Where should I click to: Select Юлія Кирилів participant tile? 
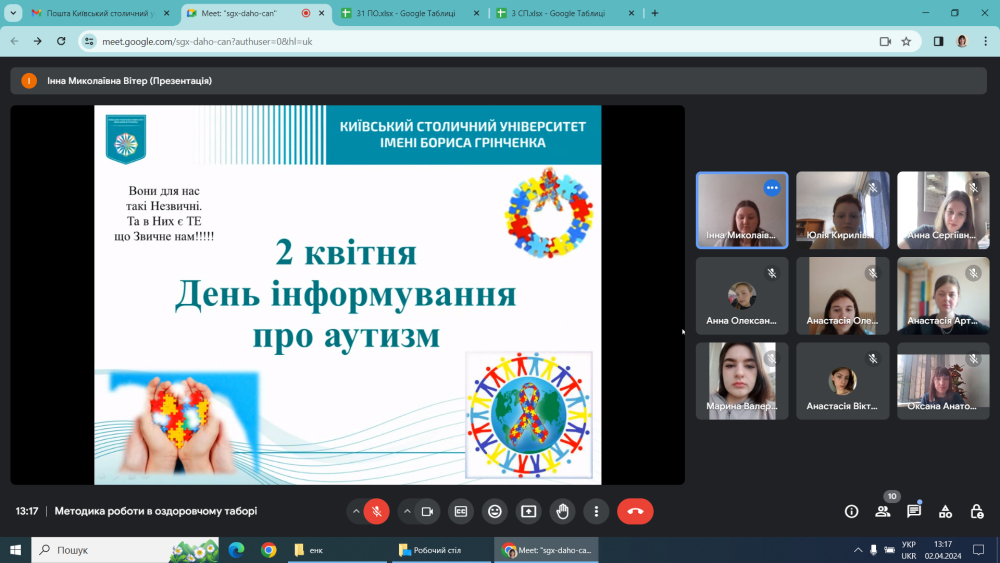click(x=842, y=210)
